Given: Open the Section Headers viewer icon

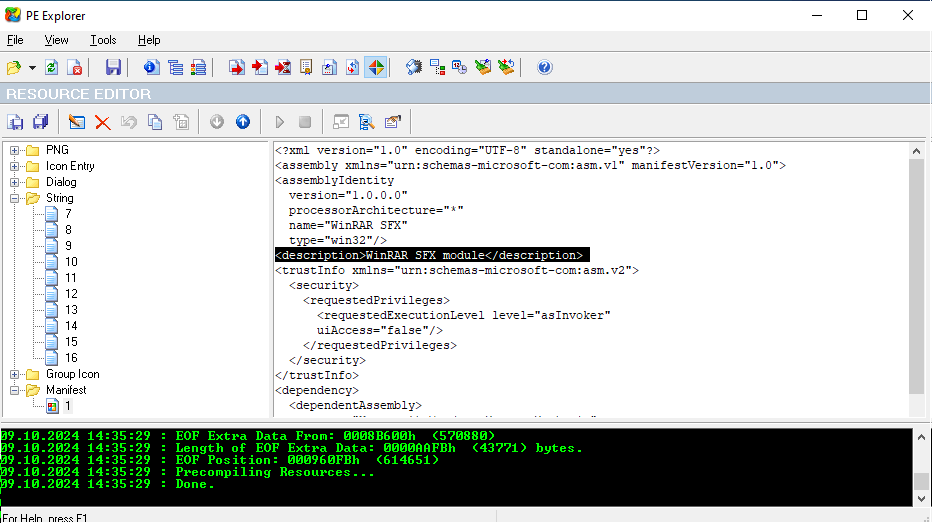Looking at the screenshot, I should point(199,68).
